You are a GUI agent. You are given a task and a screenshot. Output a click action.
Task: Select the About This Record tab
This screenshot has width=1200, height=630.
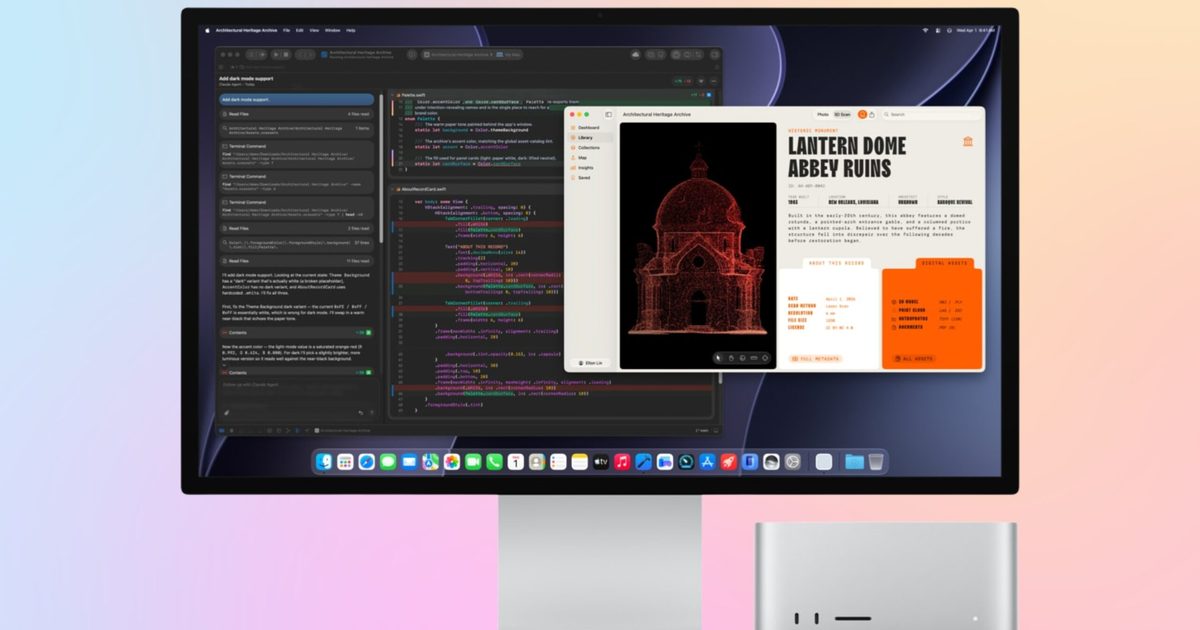(x=837, y=263)
